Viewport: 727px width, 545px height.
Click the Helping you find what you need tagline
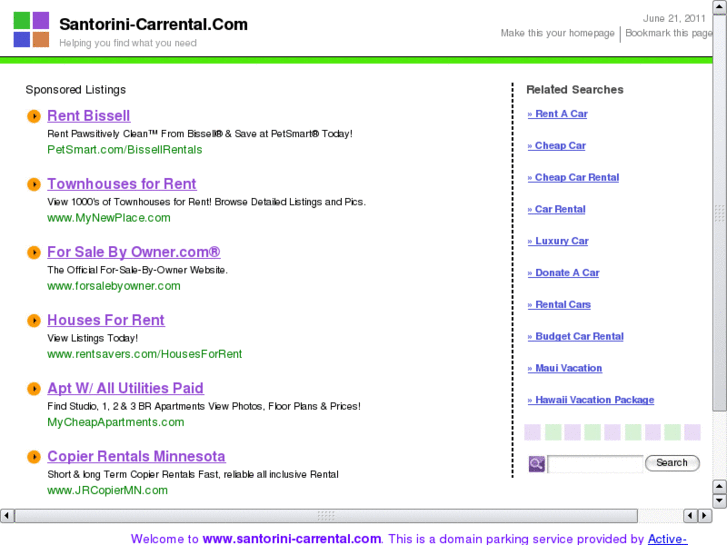tap(128, 43)
